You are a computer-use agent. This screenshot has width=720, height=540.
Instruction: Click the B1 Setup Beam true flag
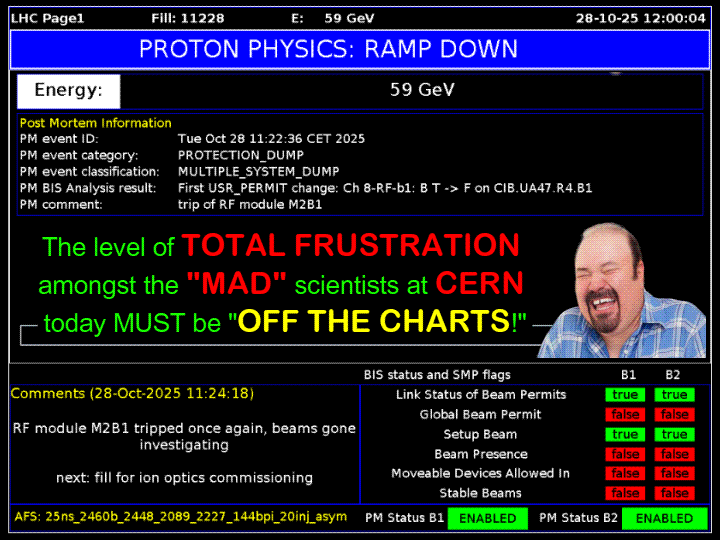click(625, 434)
